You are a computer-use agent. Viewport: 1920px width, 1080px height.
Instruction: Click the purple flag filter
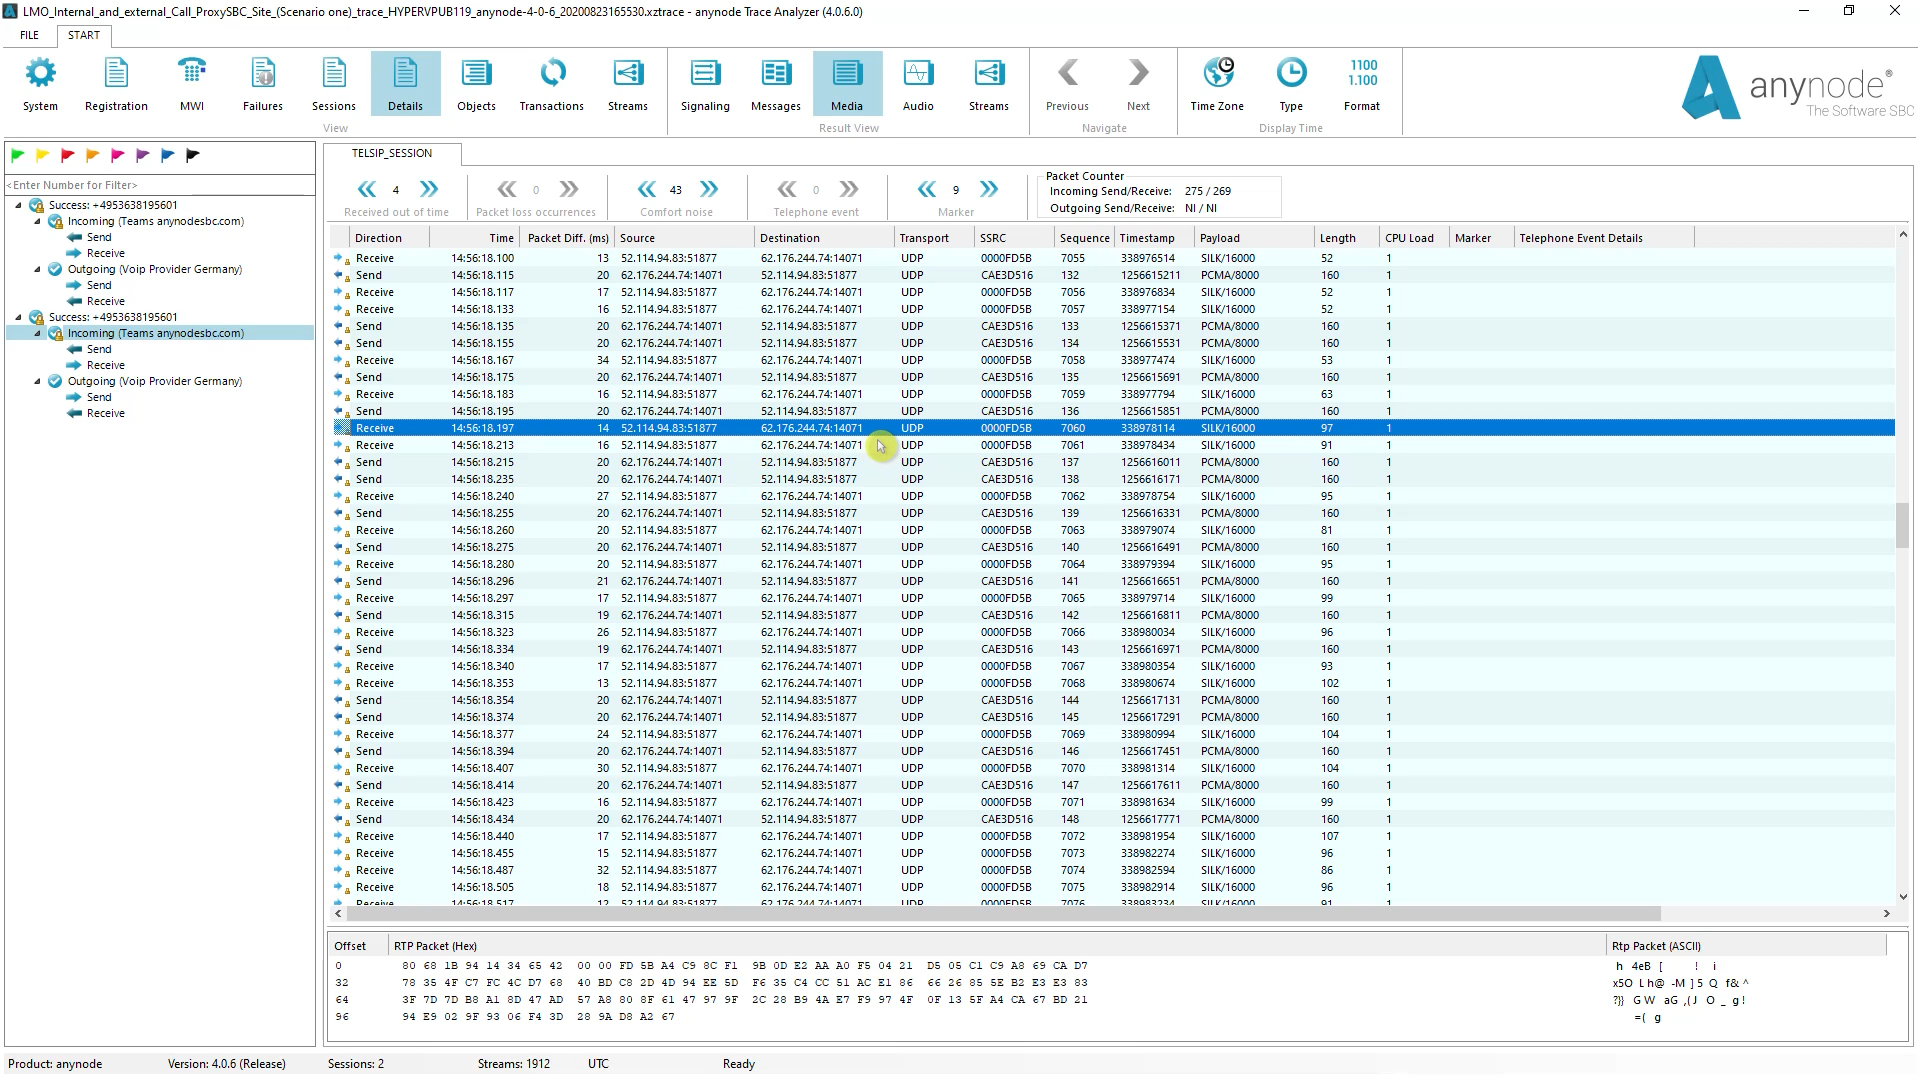pos(143,155)
